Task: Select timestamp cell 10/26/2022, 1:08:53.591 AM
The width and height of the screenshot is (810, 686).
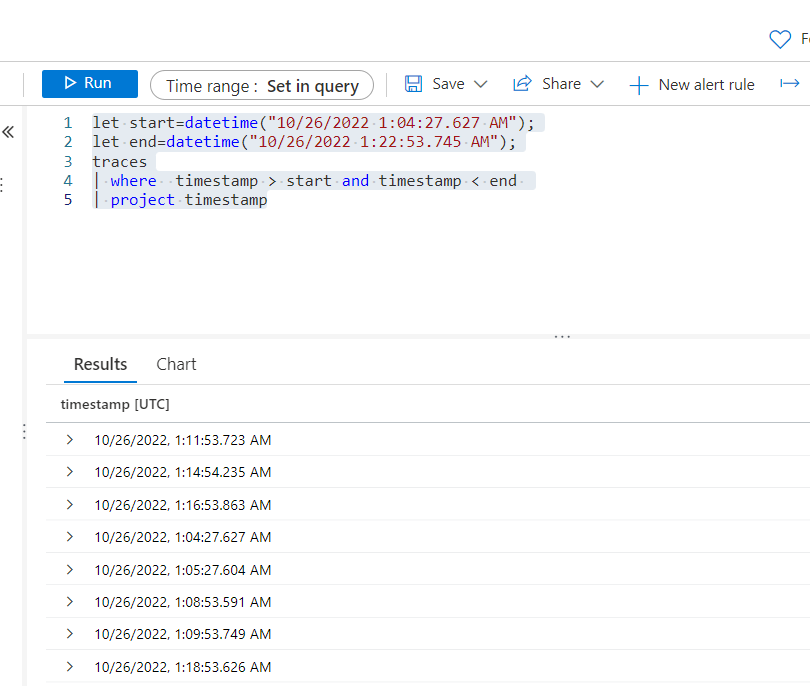Action: point(183,602)
